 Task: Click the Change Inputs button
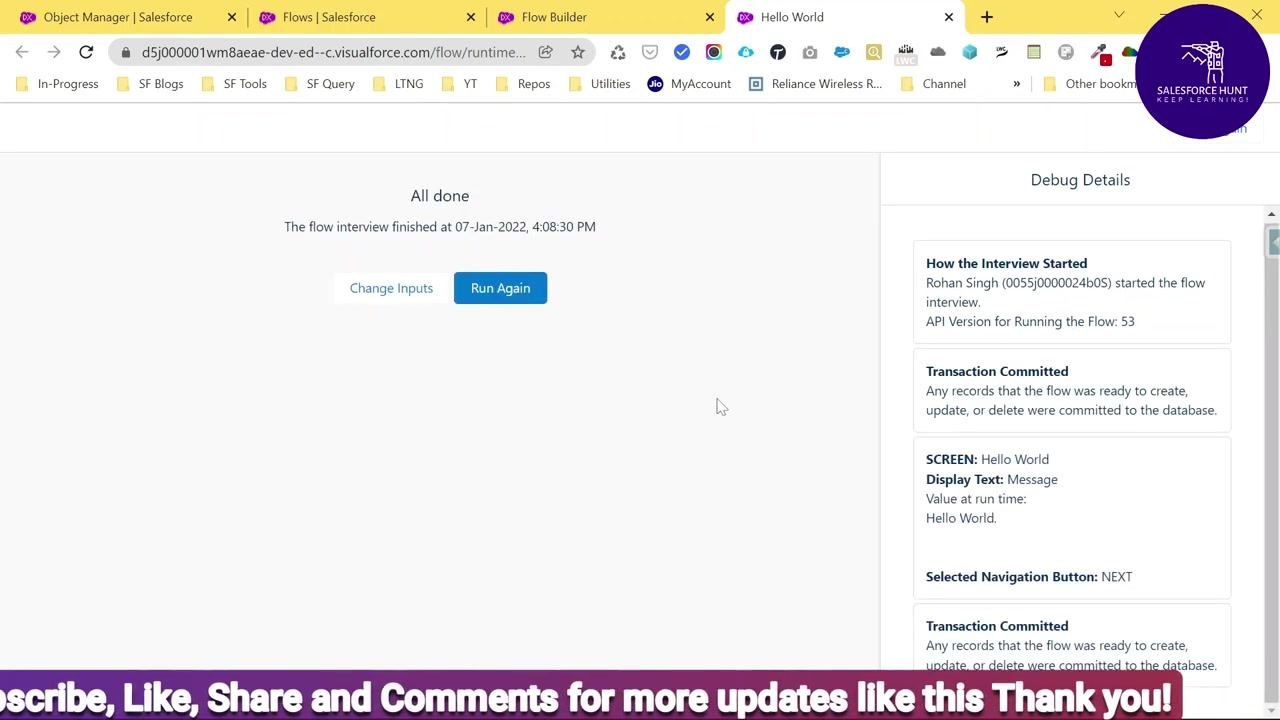(x=391, y=288)
